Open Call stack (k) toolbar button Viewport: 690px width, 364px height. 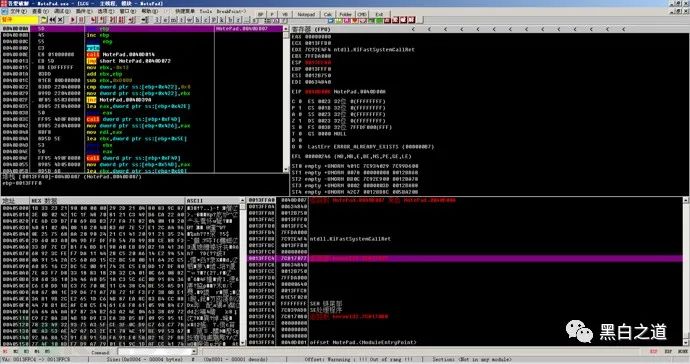[x=221, y=20]
